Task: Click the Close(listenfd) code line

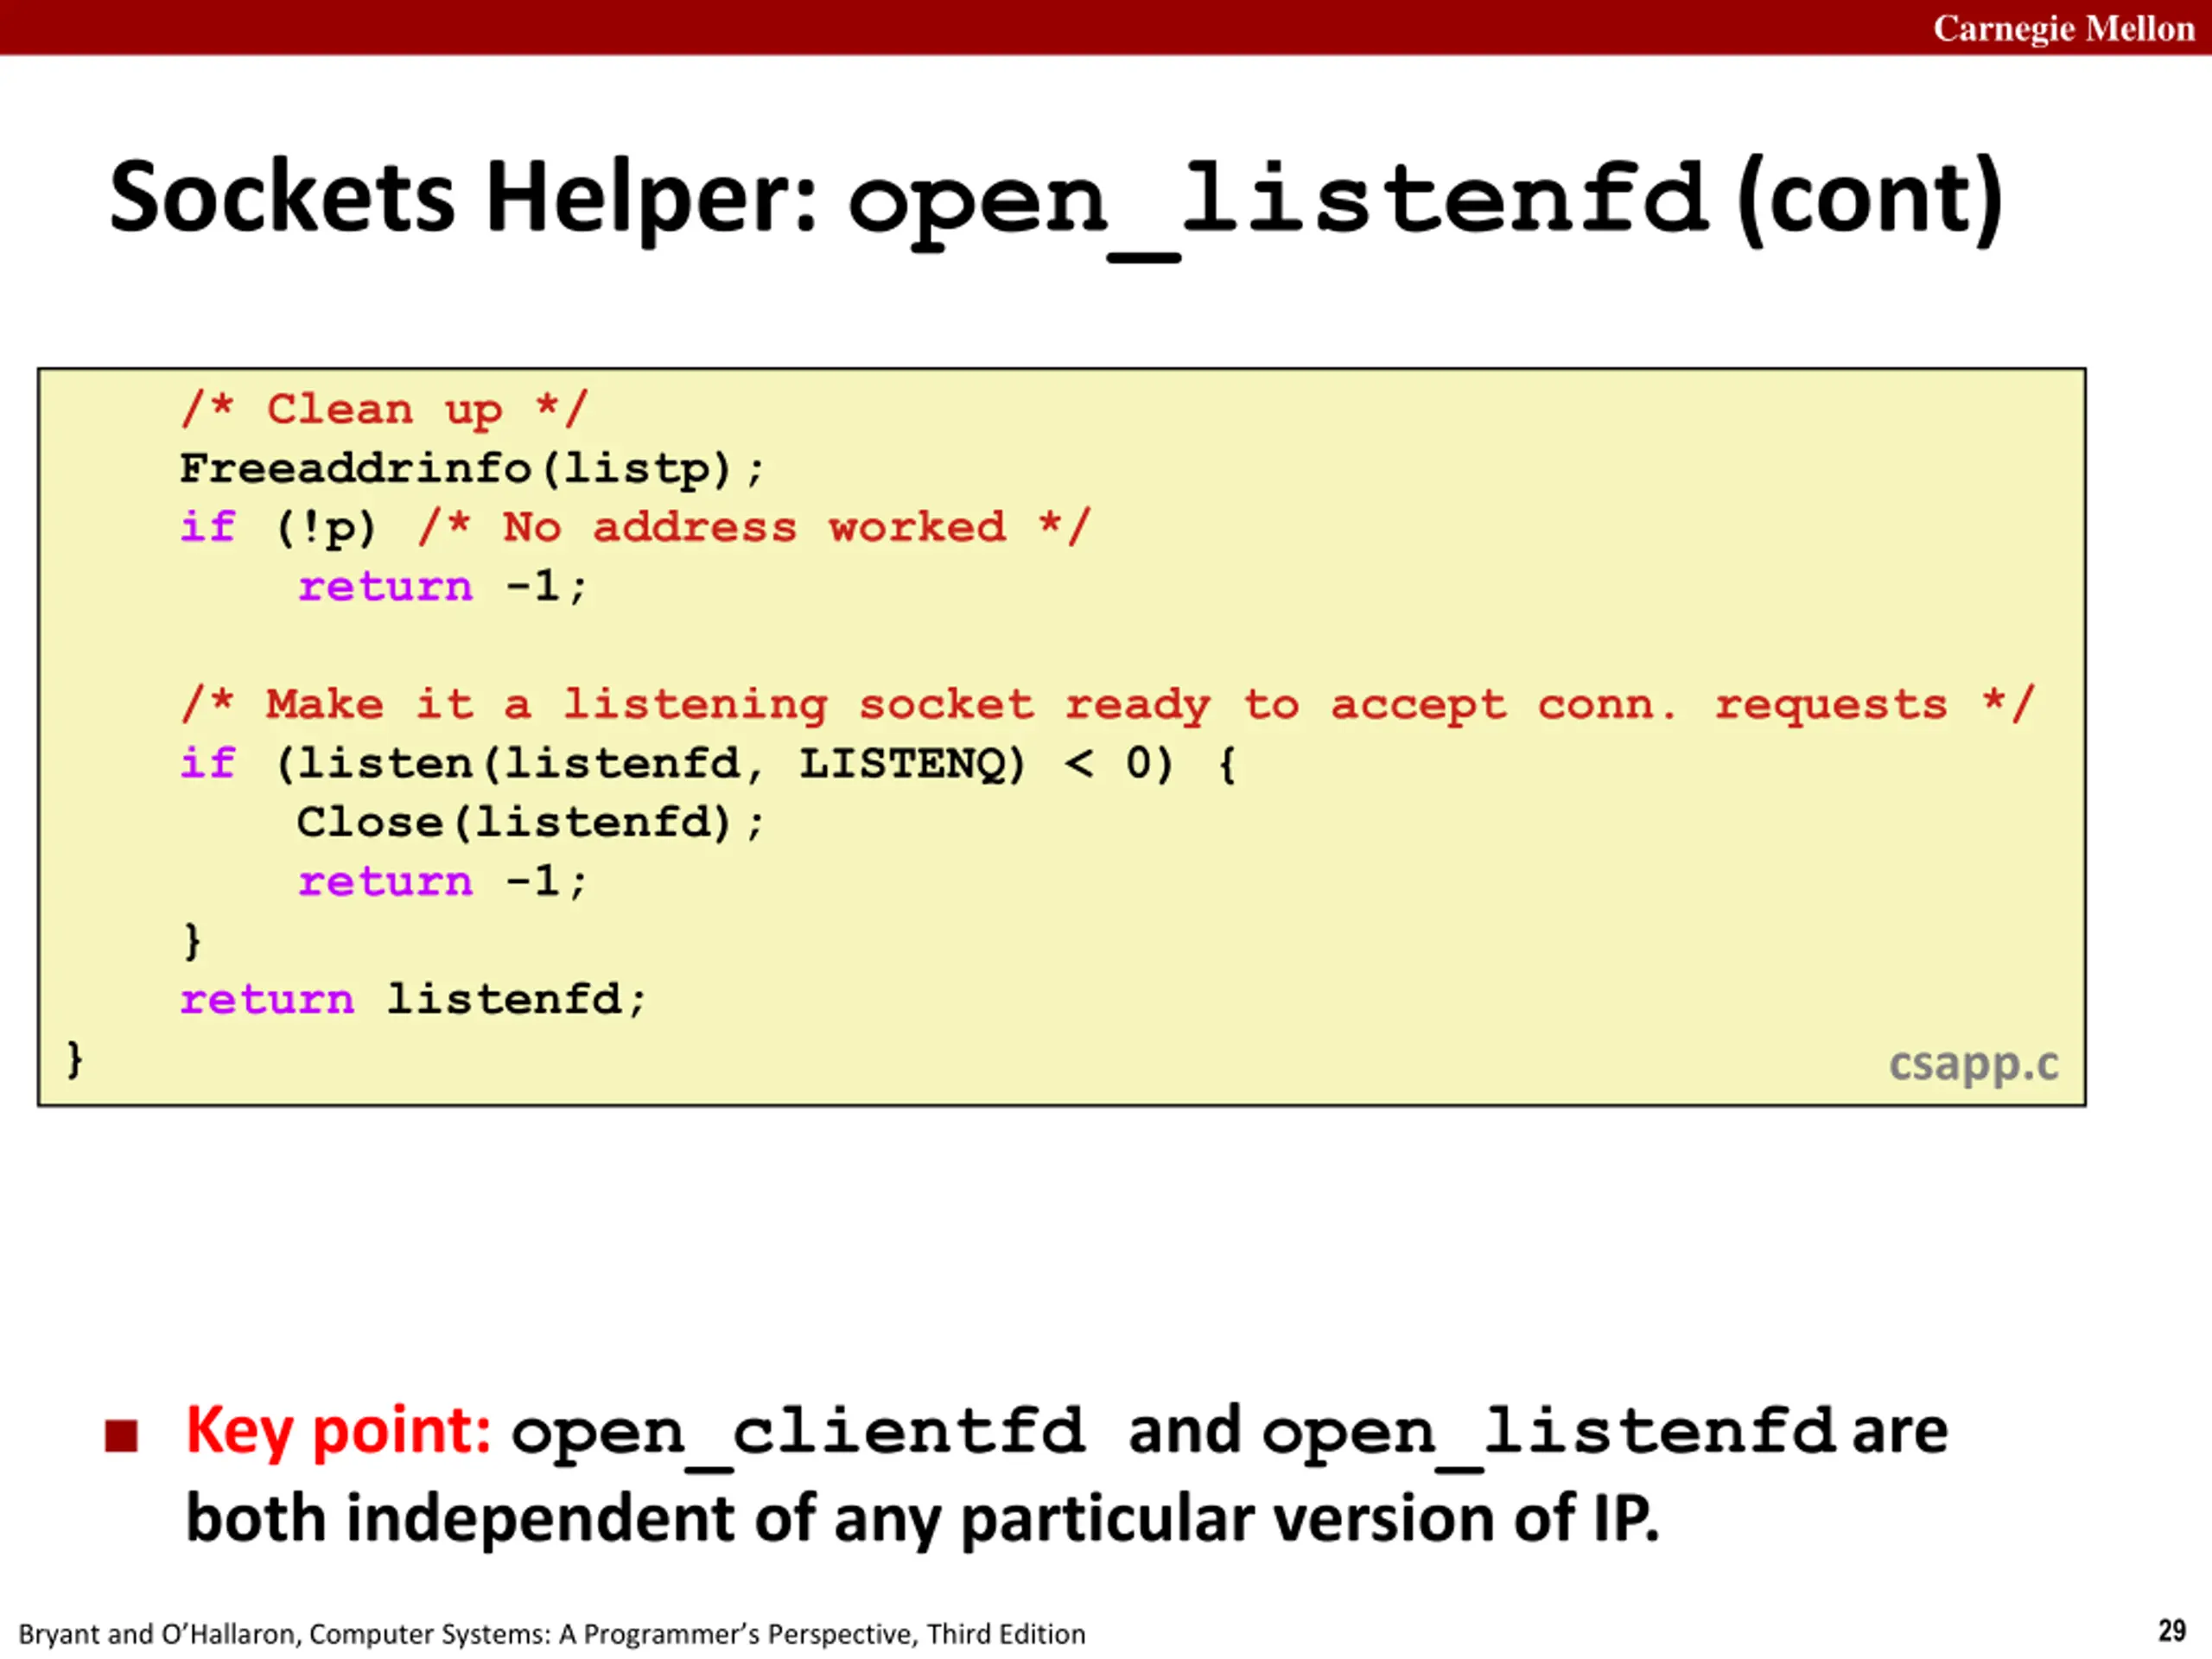Action: 530,823
